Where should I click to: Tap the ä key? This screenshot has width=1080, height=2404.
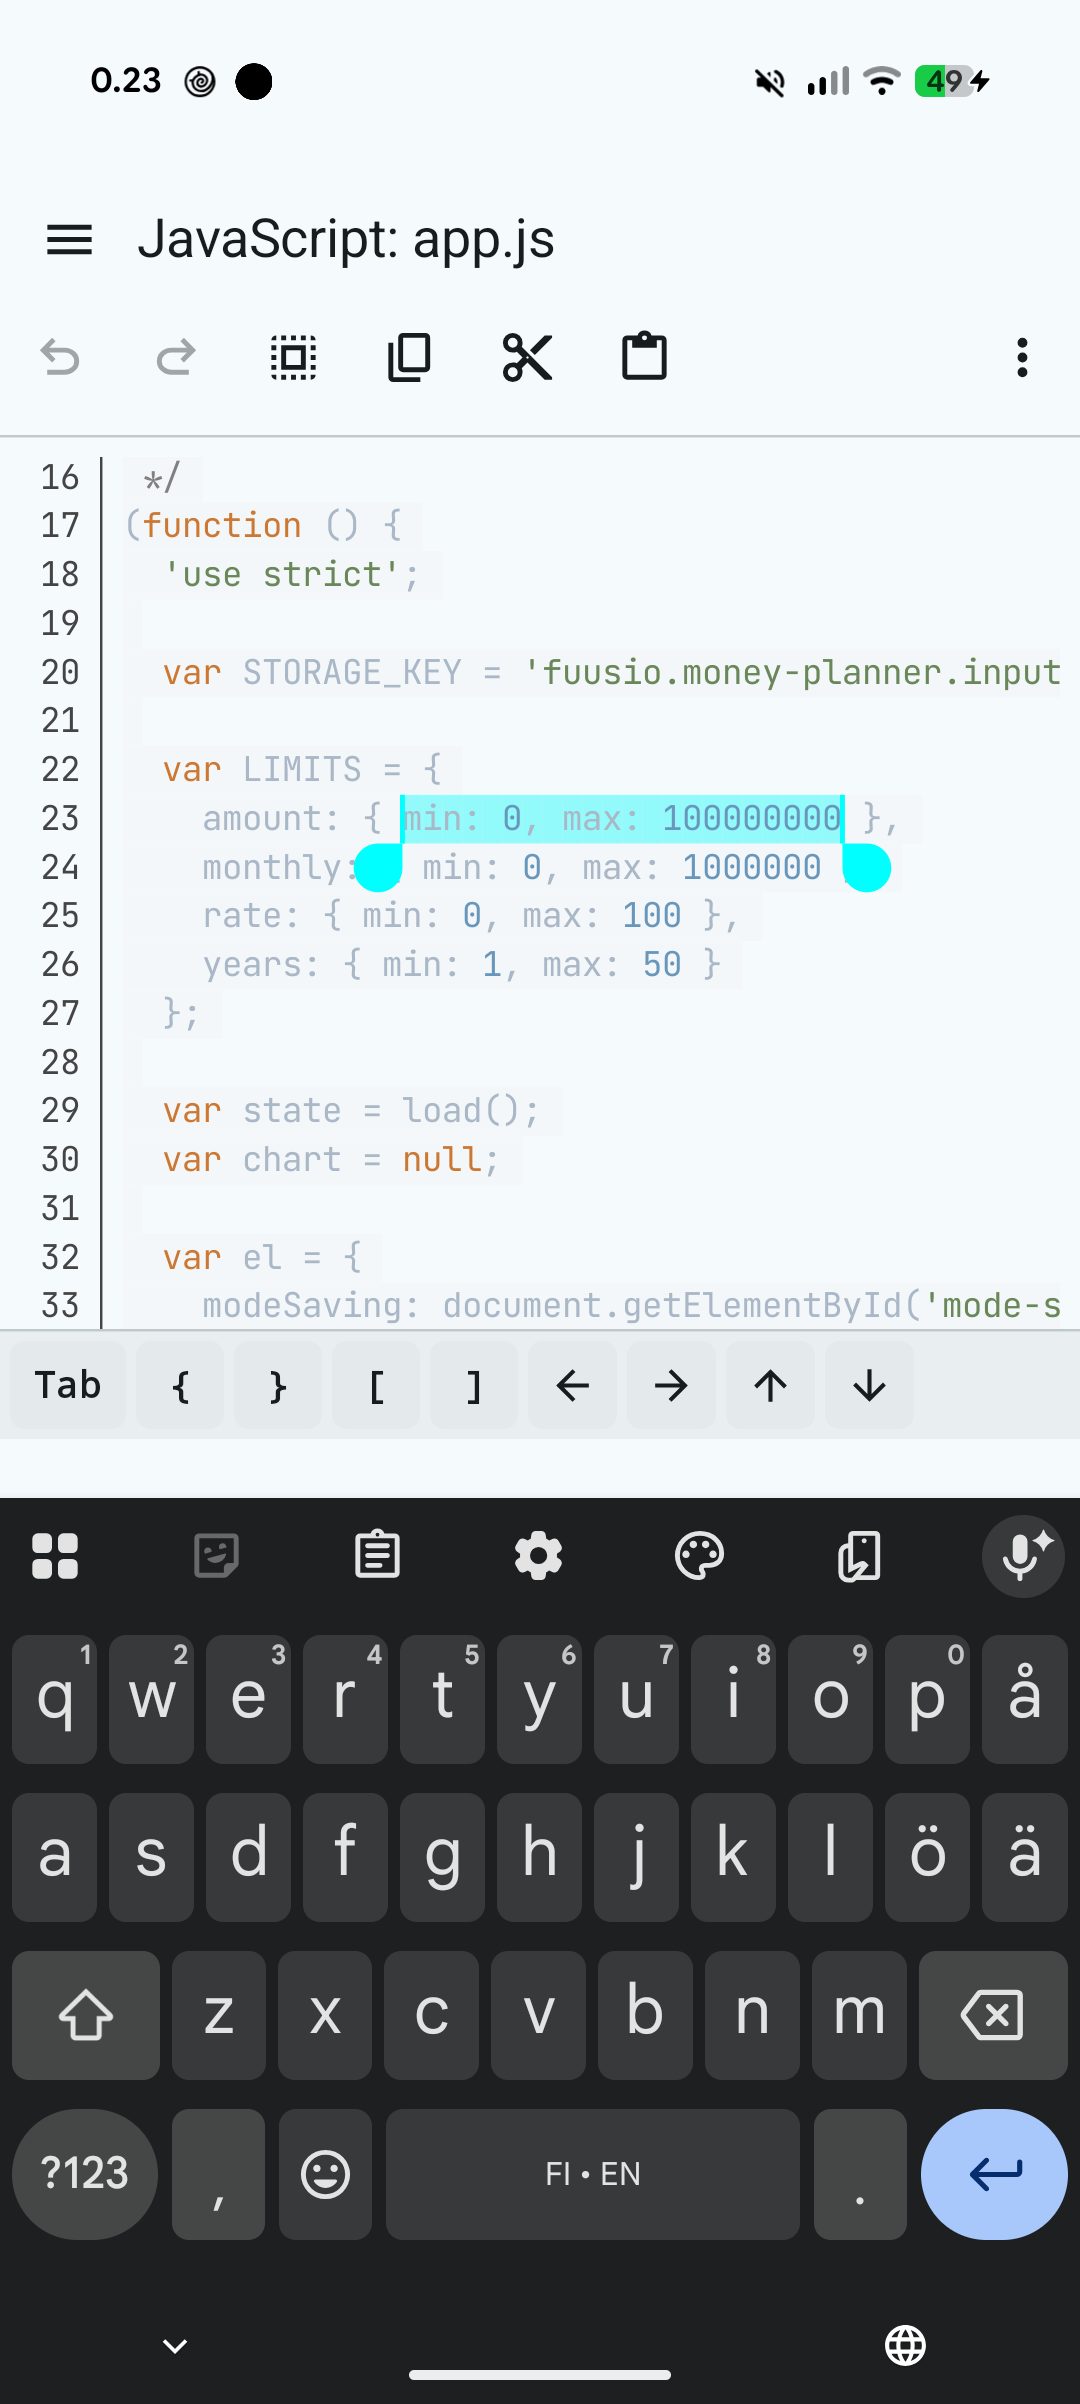pos(1024,1857)
